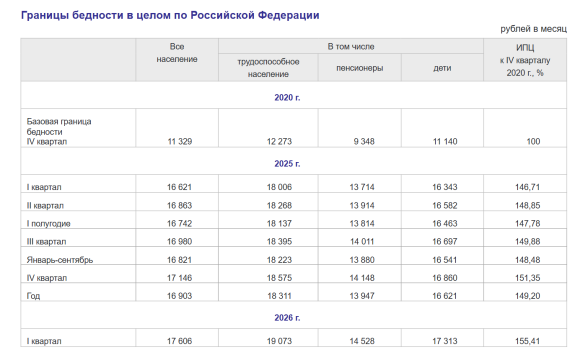Click the value 17 606 under 2026

pos(179,341)
